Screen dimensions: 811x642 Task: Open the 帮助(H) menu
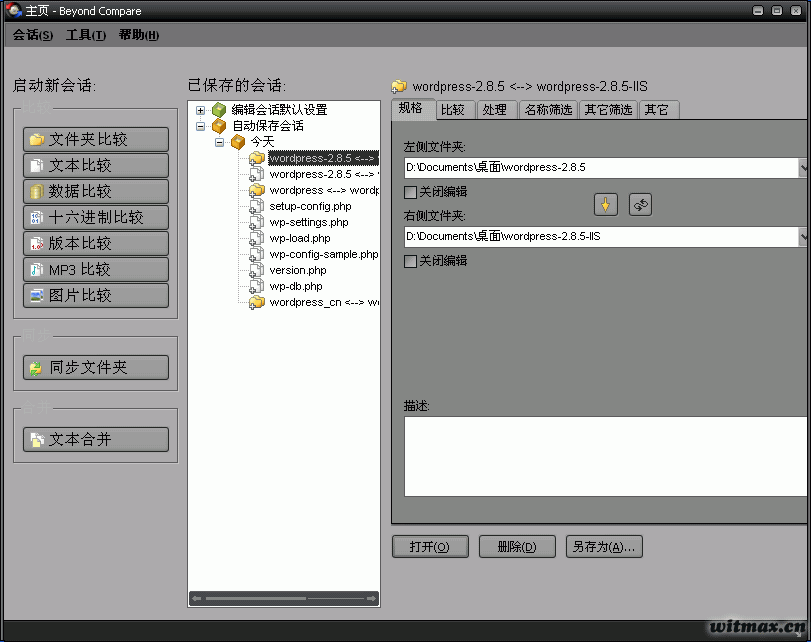(x=139, y=35)
